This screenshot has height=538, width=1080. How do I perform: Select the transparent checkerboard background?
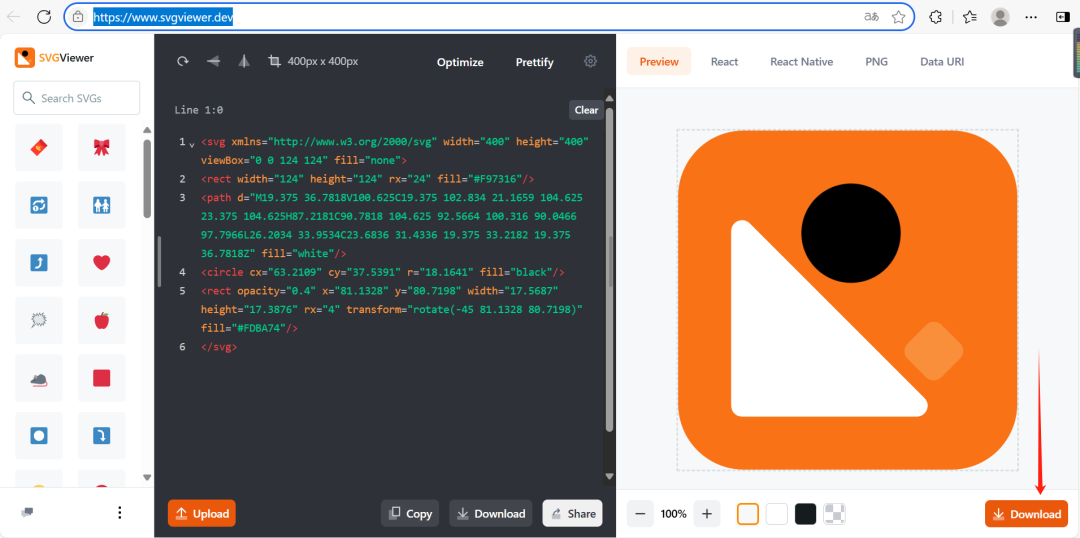835,513
